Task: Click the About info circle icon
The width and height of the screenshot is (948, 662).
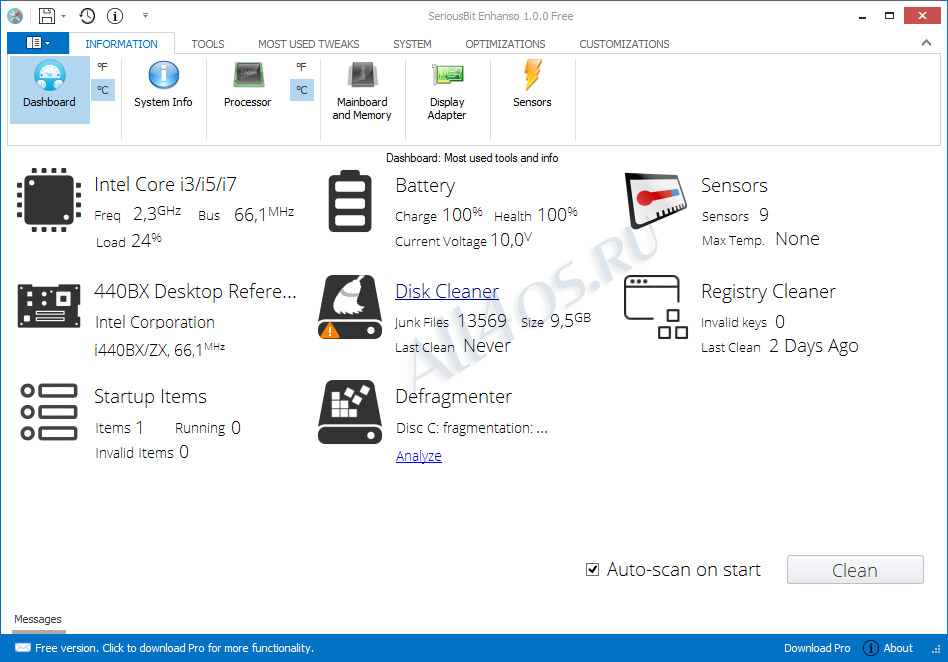Action: (x=871, y=648)
